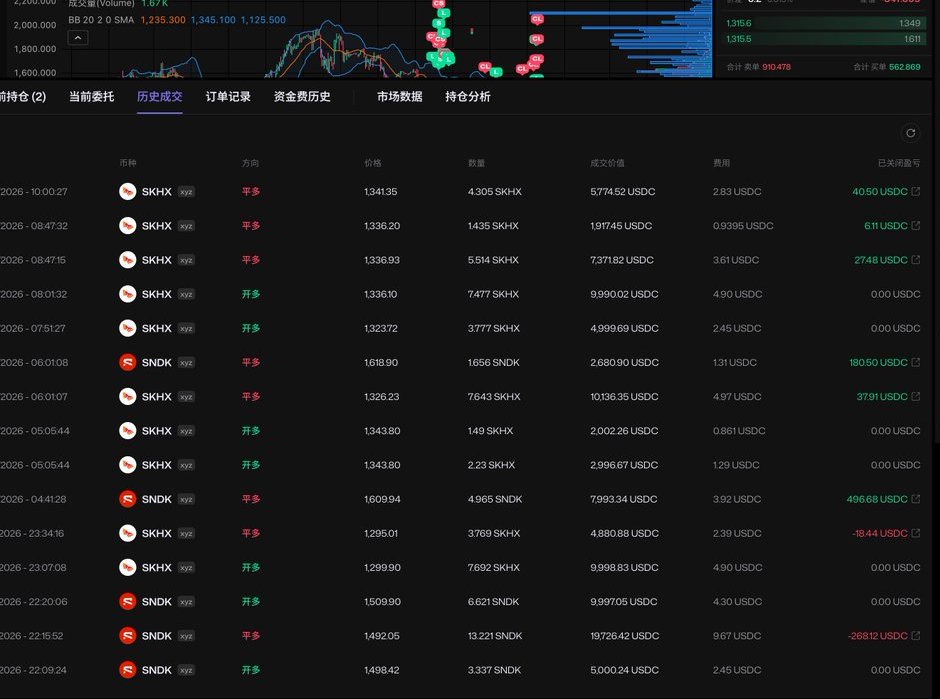The width and height of the screenshot is (940, 699).
Task: Click the 价格 column header
Action: click(x=373, y=162)
